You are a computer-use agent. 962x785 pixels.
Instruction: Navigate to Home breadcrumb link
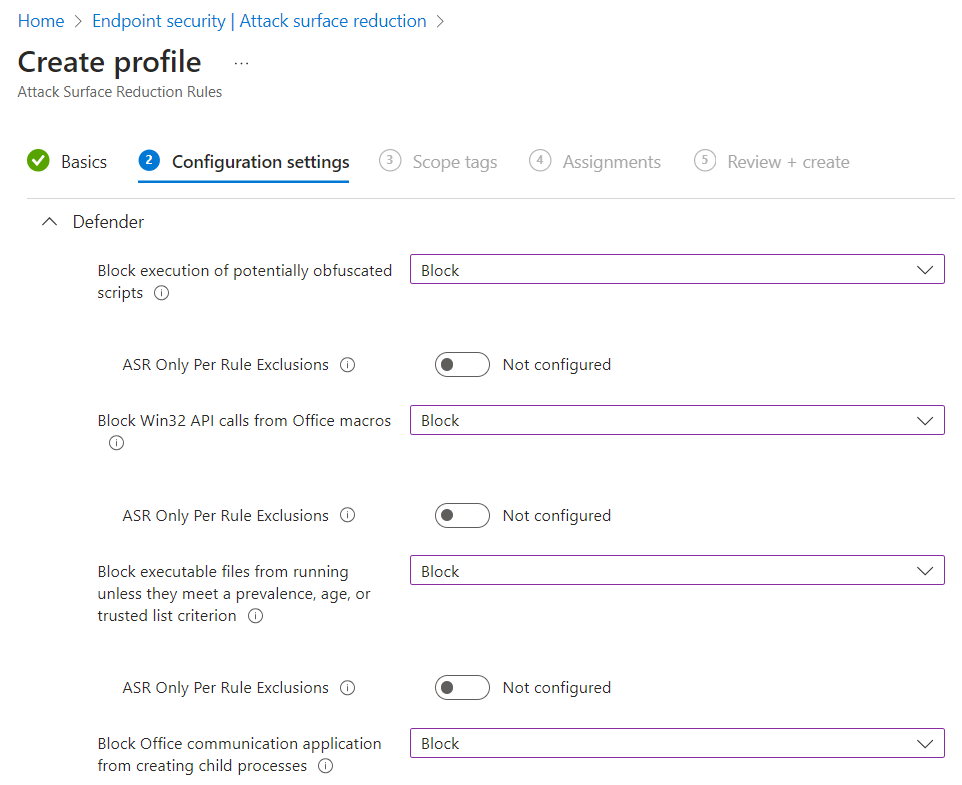pyautogui.click(x=41, y=21)
